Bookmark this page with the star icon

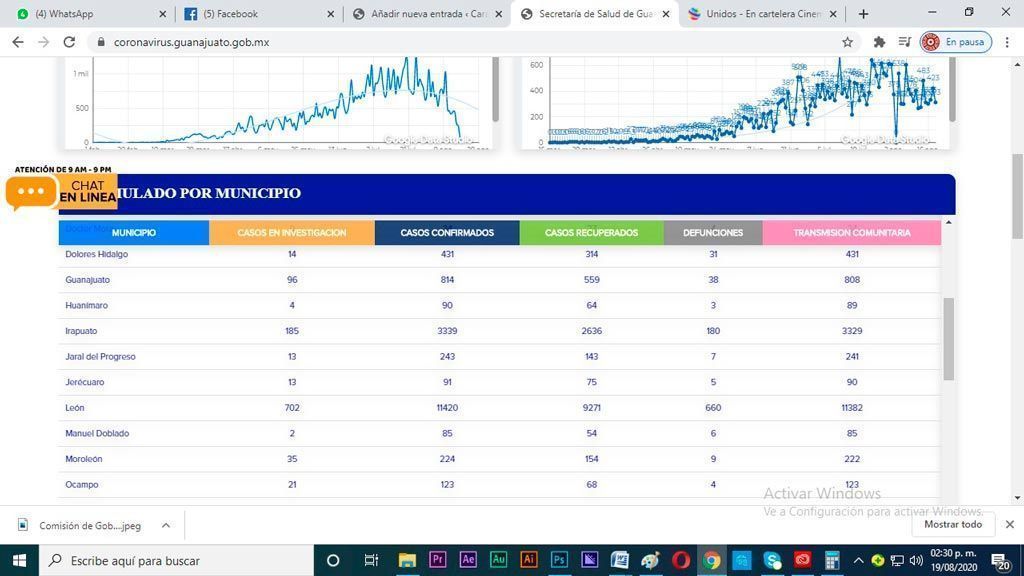pyautogui.click(x=847, y=42)
